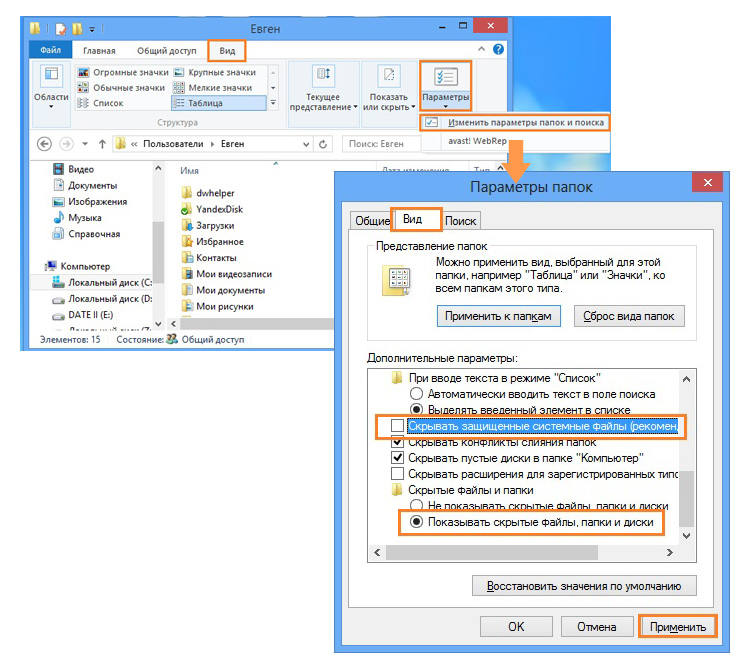
Task: Select Локальный диск (C:) in tree
Action: coord(102,282)
